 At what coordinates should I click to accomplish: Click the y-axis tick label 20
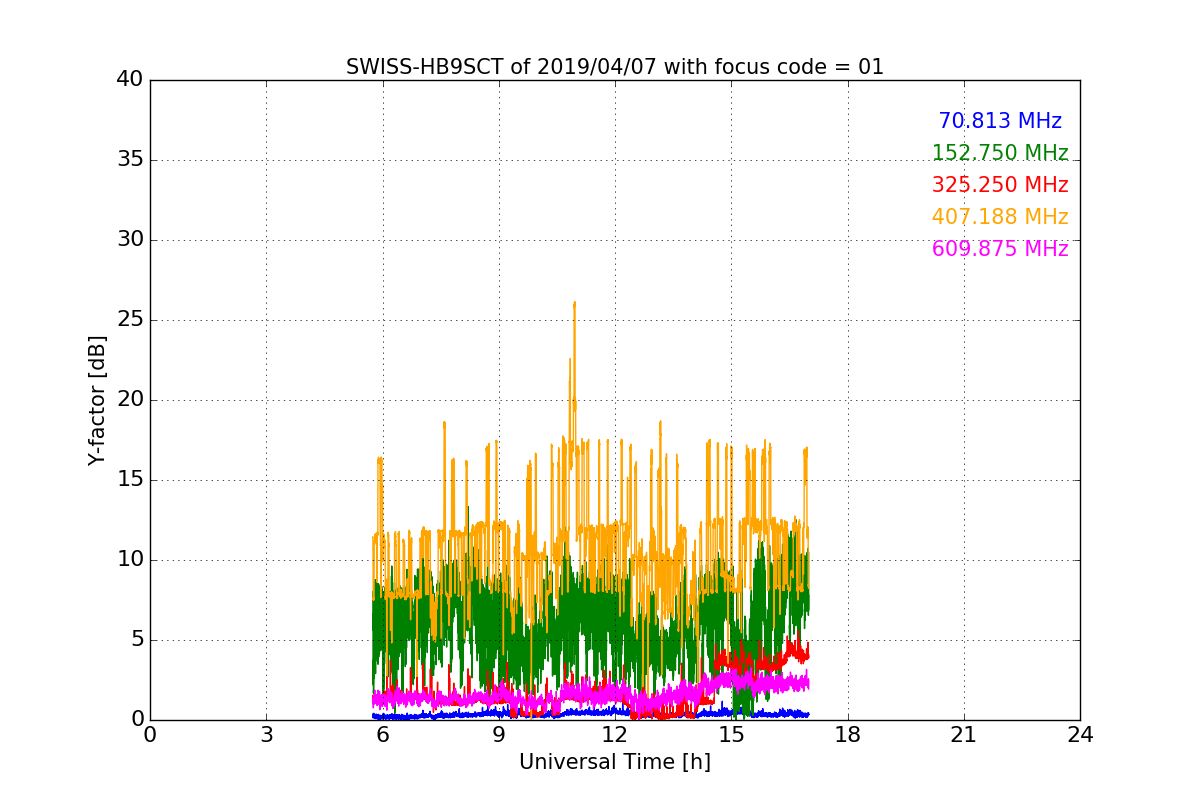point(130,400)
